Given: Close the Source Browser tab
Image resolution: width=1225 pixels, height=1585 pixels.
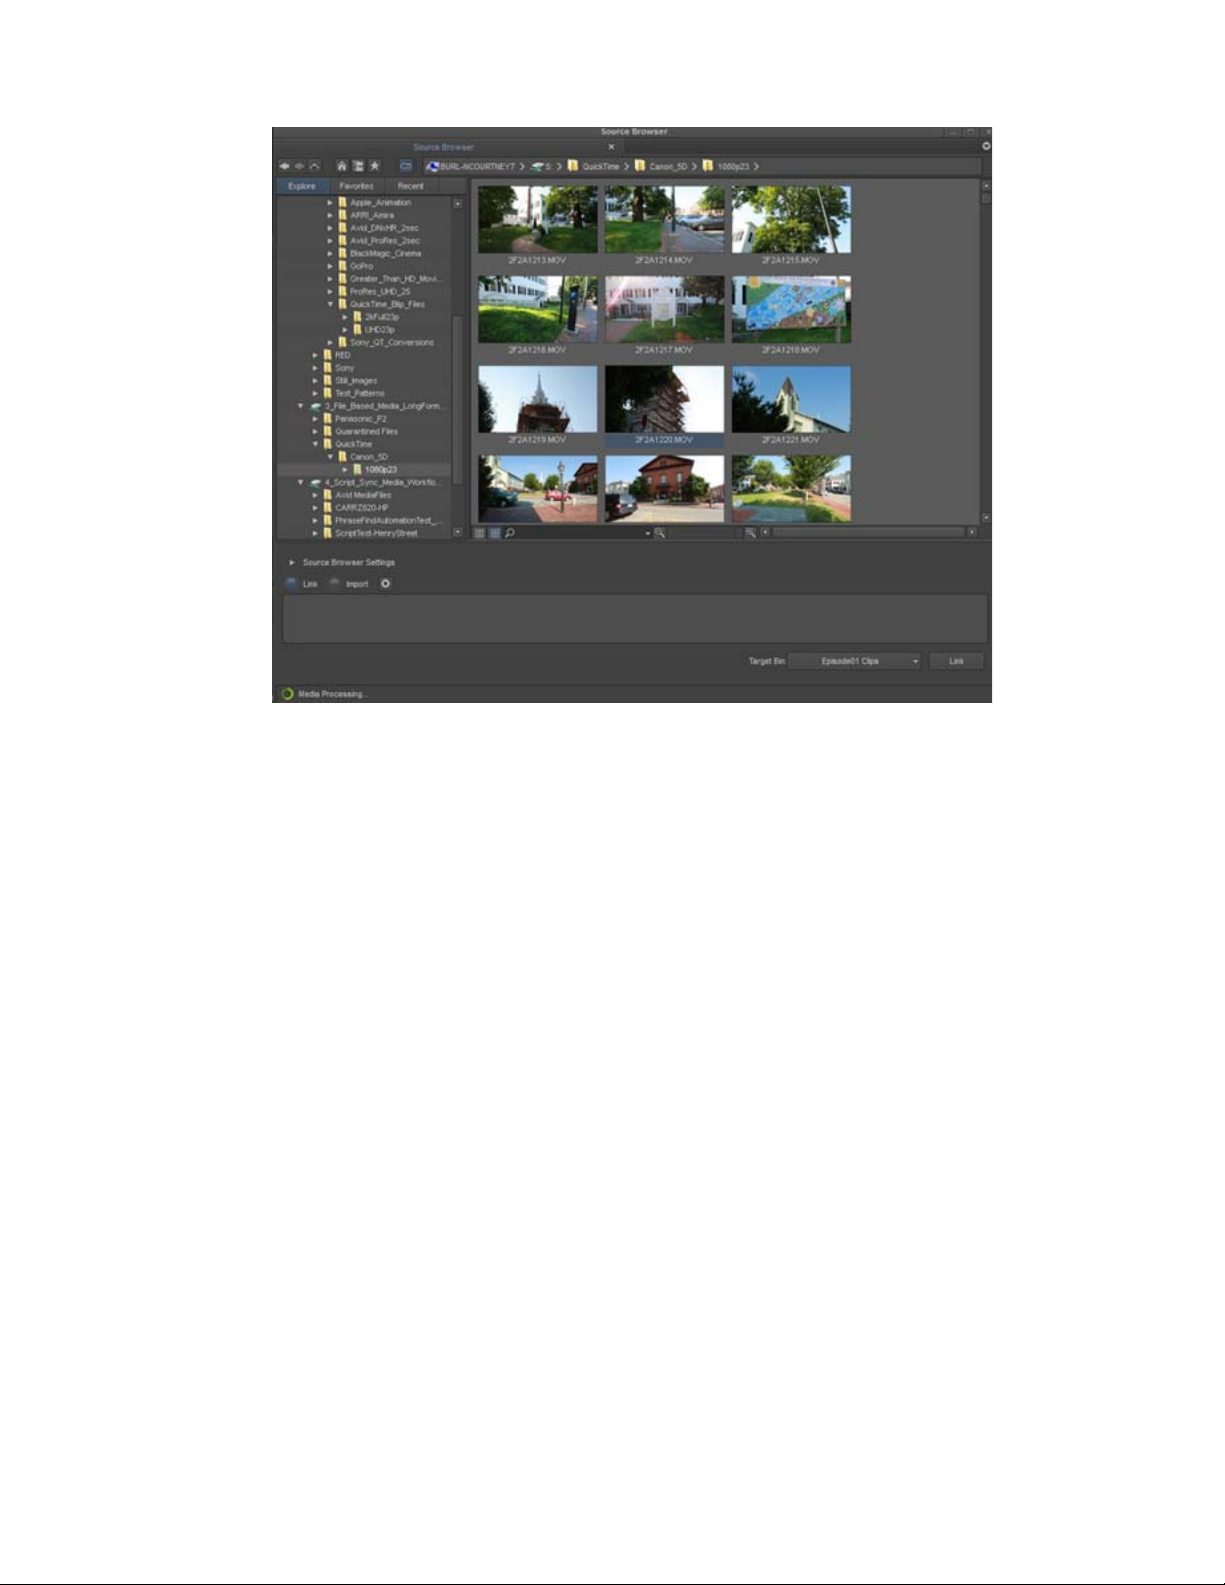Looking at the screenshot, I should coord(612,147).
